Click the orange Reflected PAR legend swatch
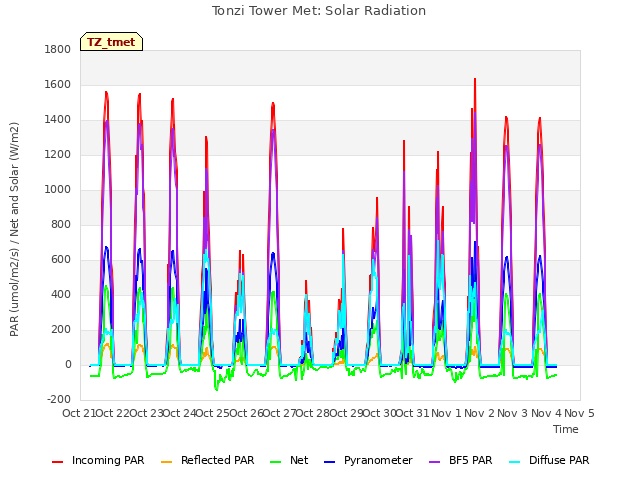The height and width of the screenshot is (480, 640). tap(167, 462)
